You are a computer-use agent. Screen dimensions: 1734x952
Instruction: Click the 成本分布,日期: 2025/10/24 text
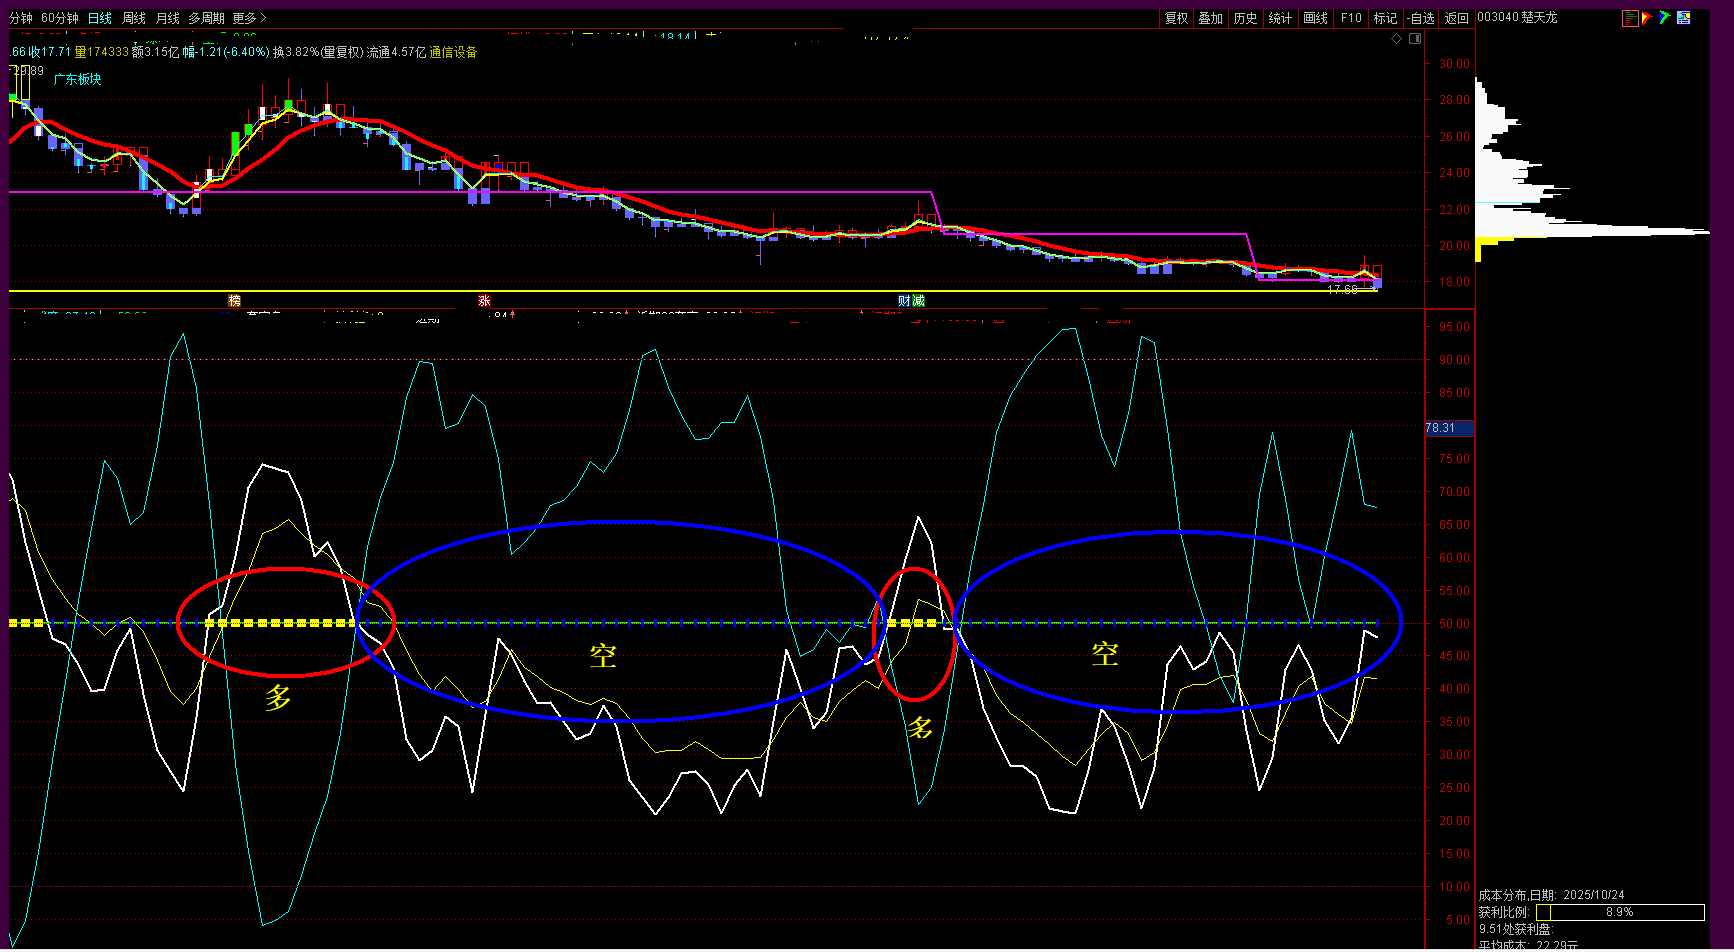click(1551, 895)
